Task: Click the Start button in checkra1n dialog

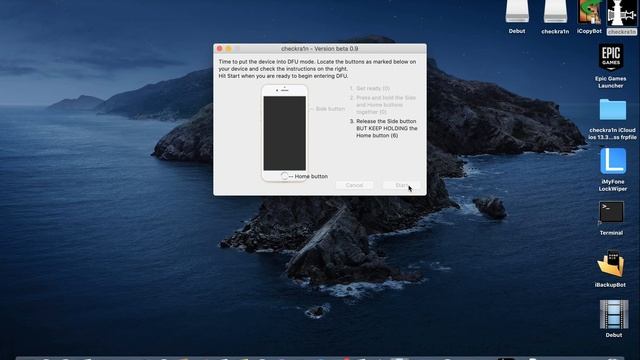Action: pyautogui.click(x=402, y=185)
